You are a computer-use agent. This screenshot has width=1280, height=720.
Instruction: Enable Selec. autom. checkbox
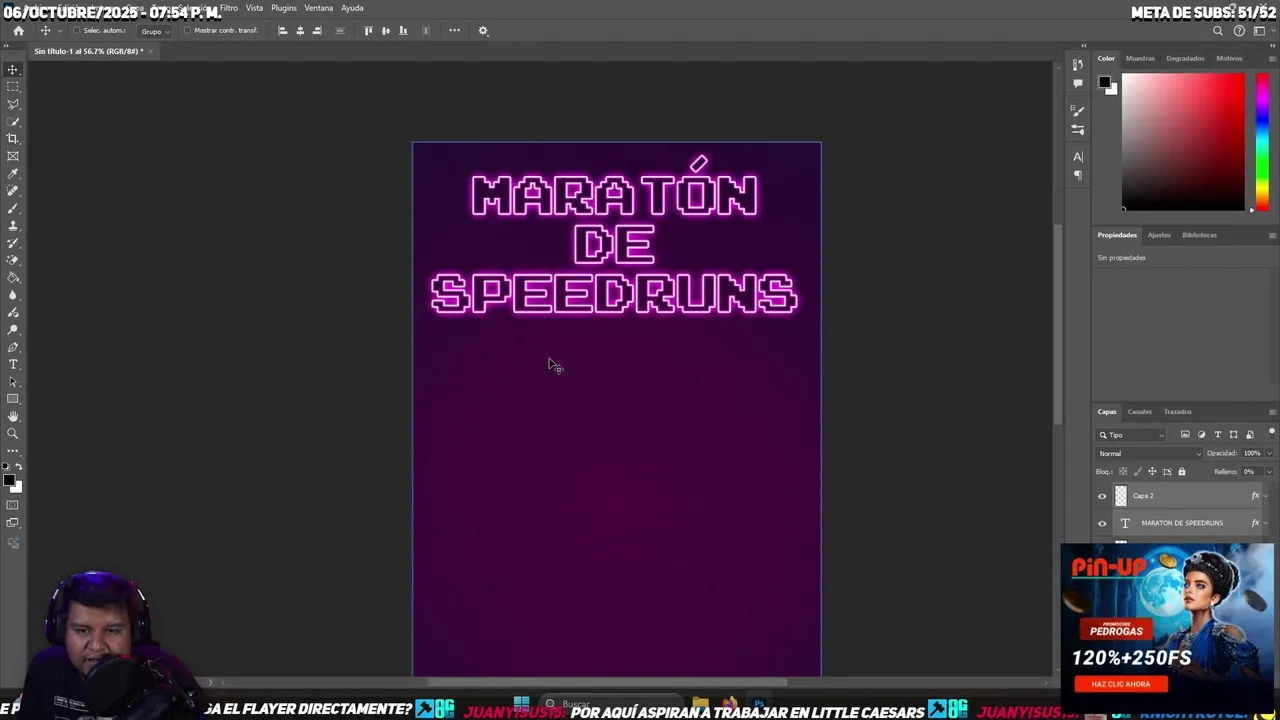76,31
